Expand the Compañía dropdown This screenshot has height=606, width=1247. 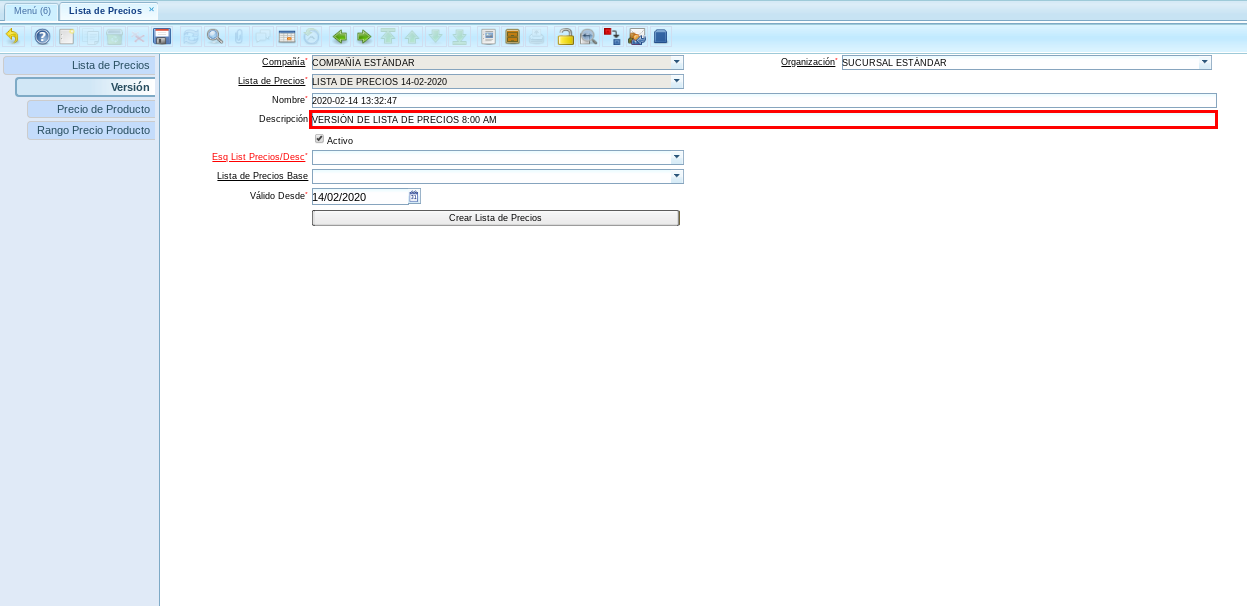pos(677,62)
